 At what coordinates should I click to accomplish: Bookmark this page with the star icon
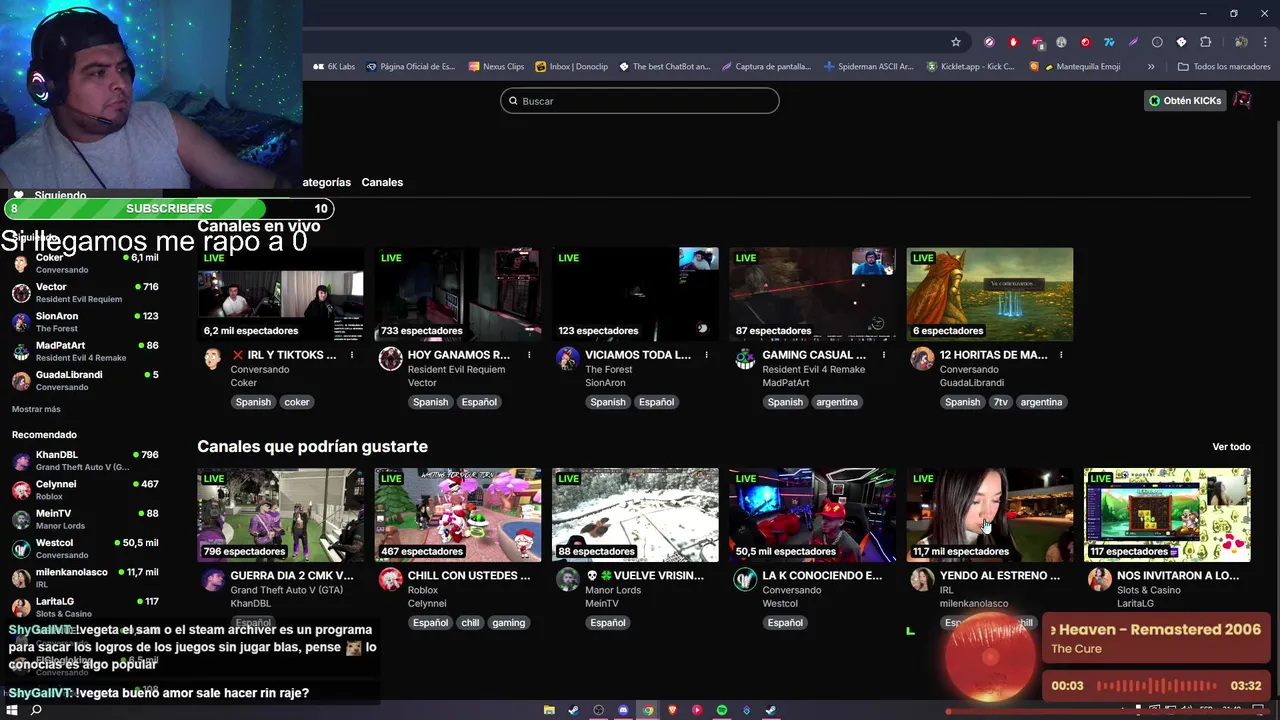pos(956,42)
